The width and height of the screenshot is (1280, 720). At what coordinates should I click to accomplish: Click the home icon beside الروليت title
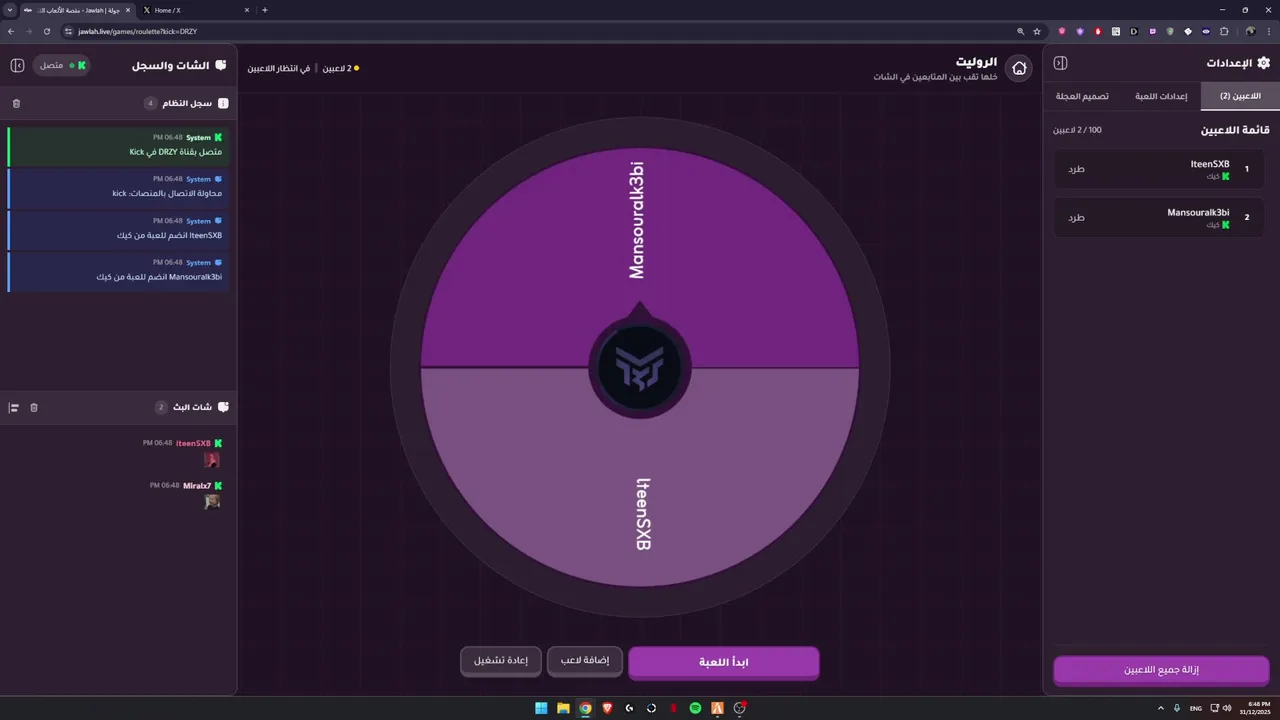(1019, 68)
